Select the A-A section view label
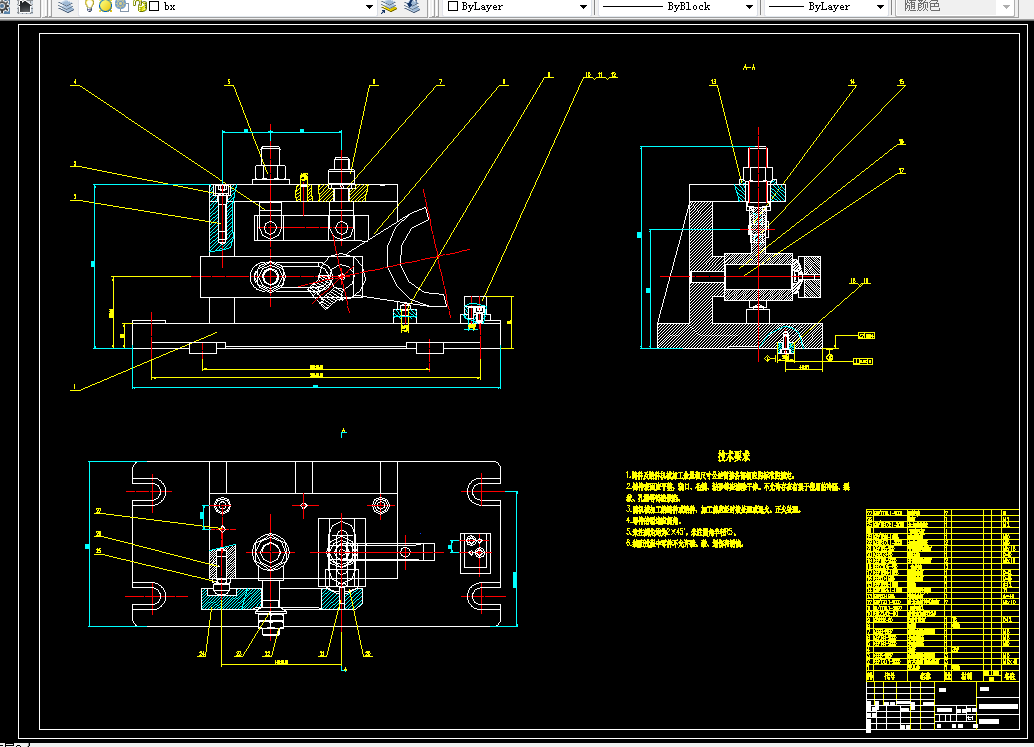This screenshot has height=747, width=1034. [749, 67]
